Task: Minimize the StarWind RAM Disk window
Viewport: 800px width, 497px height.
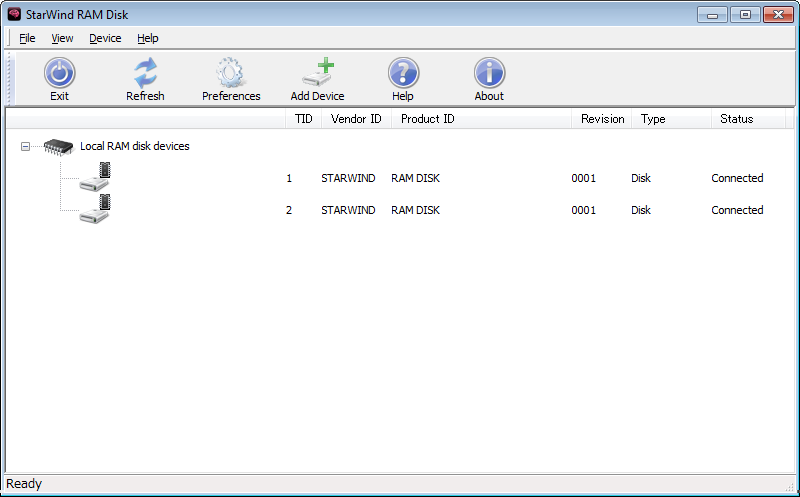Action: [x=712, y=15]
